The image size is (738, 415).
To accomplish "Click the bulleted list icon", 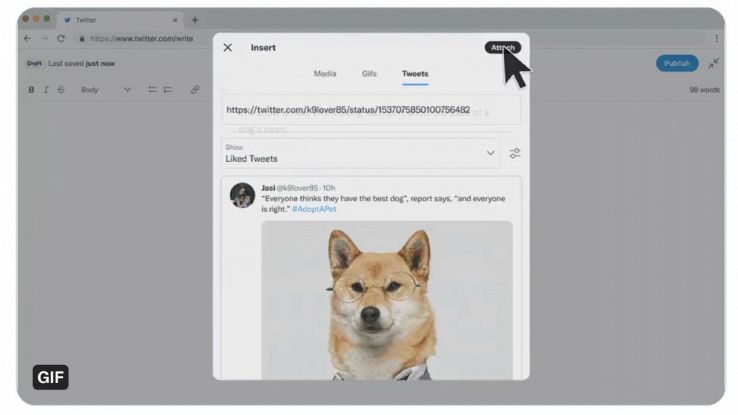I will click(x=152, y=89).
